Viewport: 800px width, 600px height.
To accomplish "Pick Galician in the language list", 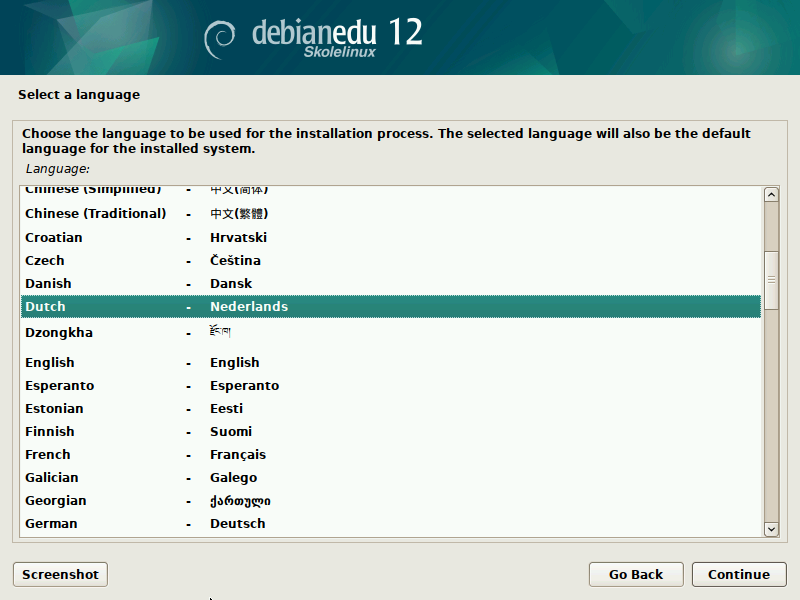I will pyautogui.click(x=391, y=477).
